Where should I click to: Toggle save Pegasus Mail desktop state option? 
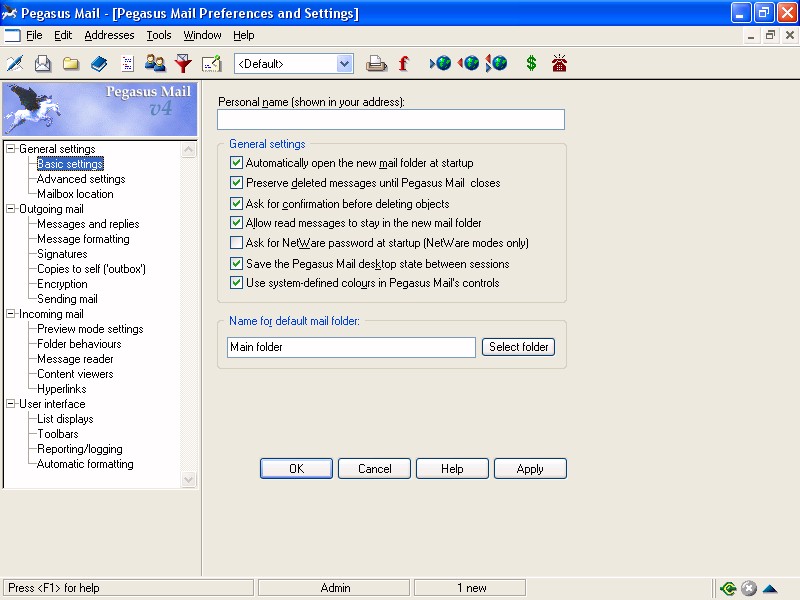(x=236, y=264)
